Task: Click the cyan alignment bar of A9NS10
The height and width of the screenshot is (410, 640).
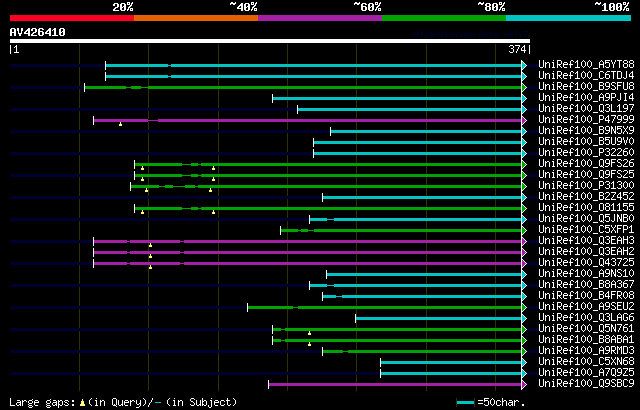Action: [x=424, y=275]
